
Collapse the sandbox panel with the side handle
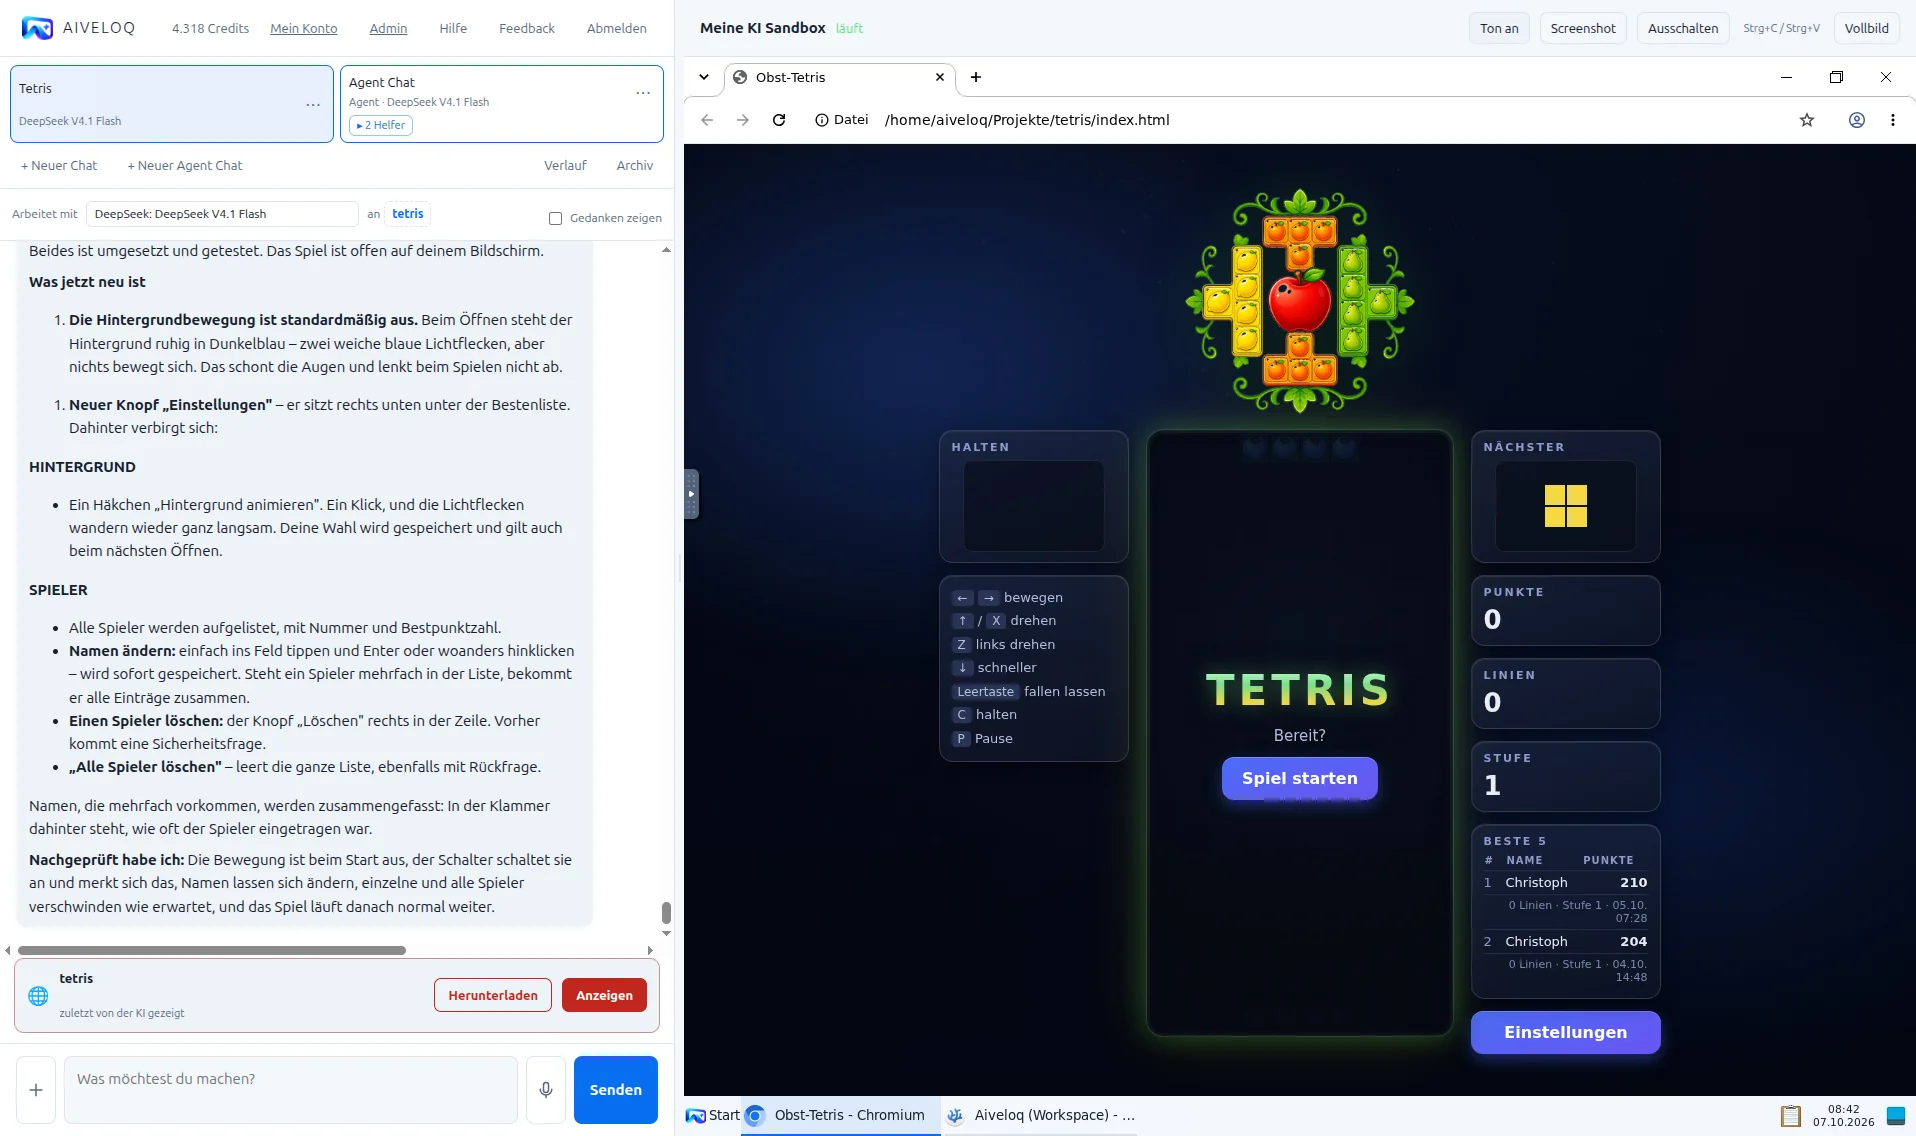coord(691,494)
